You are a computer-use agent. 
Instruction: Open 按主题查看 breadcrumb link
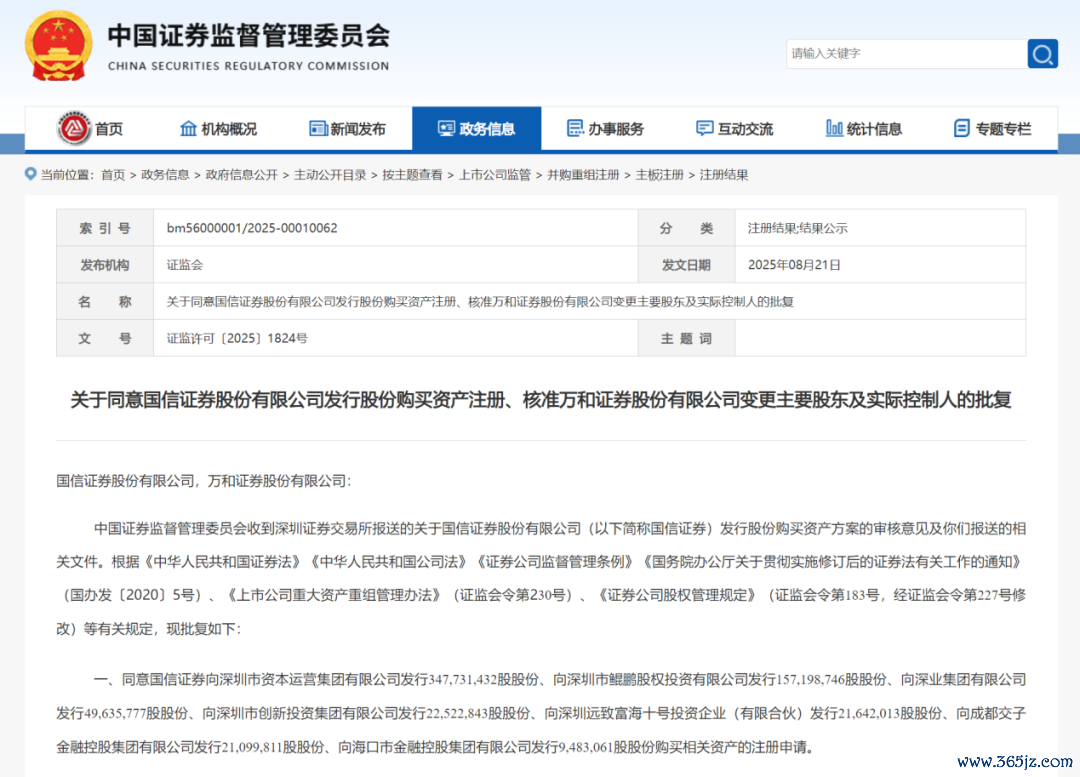[413, 175]
